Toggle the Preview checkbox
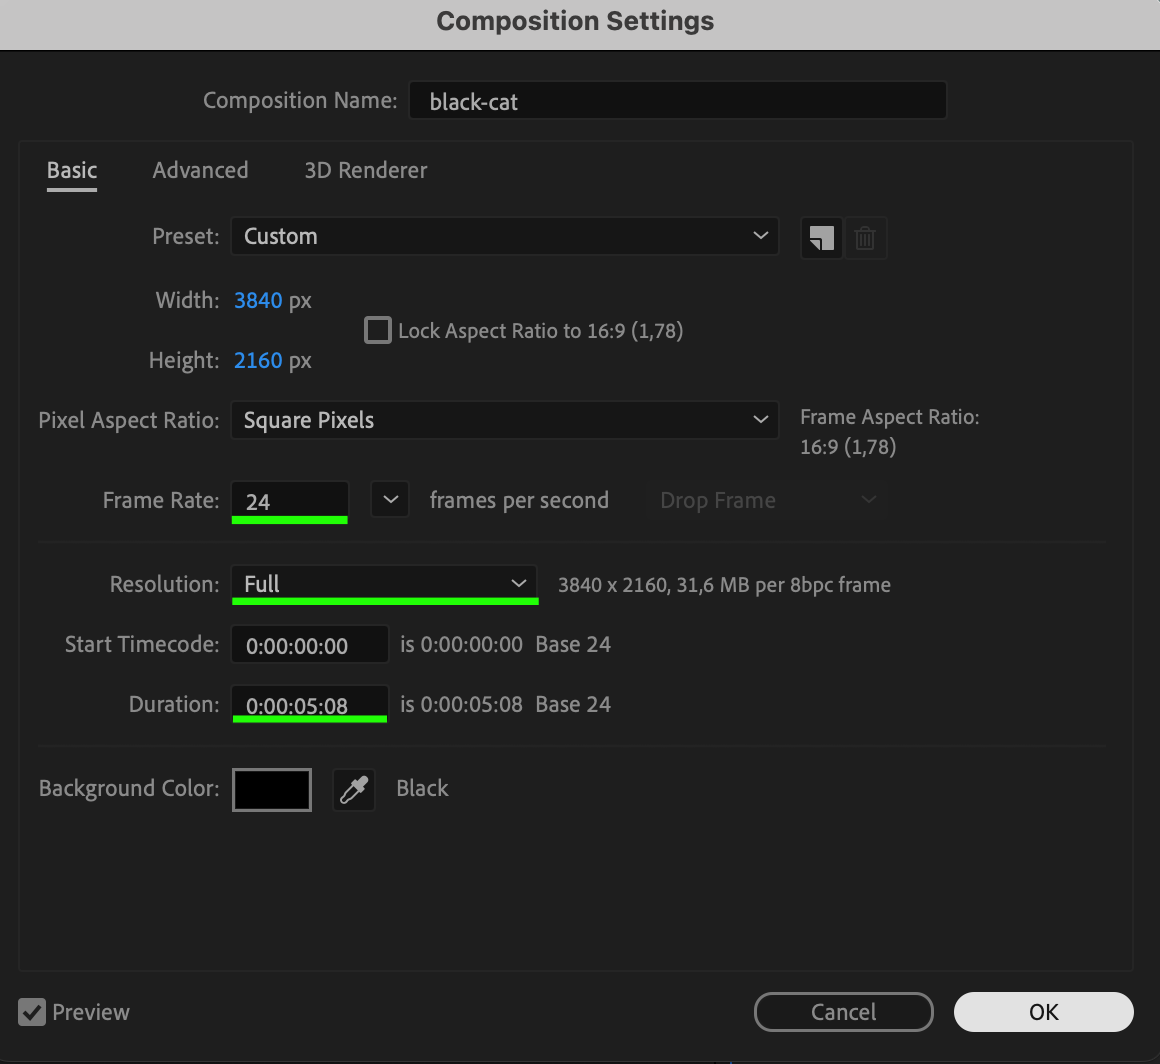Viewport: 1160px width, 1064px height. pos(33,1012)
